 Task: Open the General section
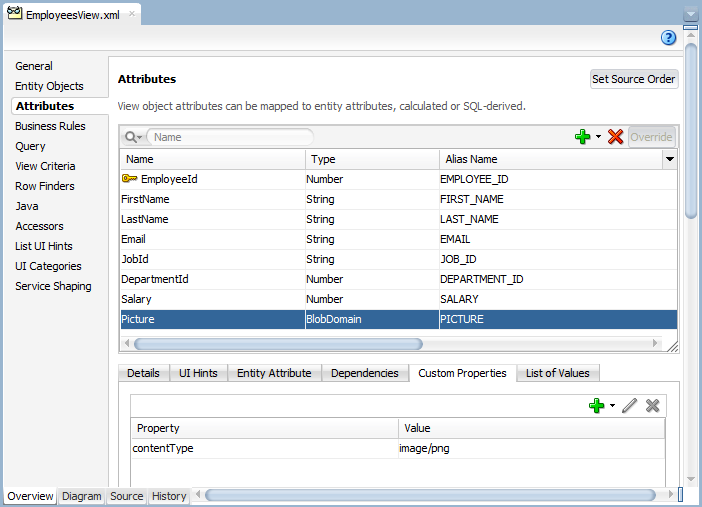[34, 66]
